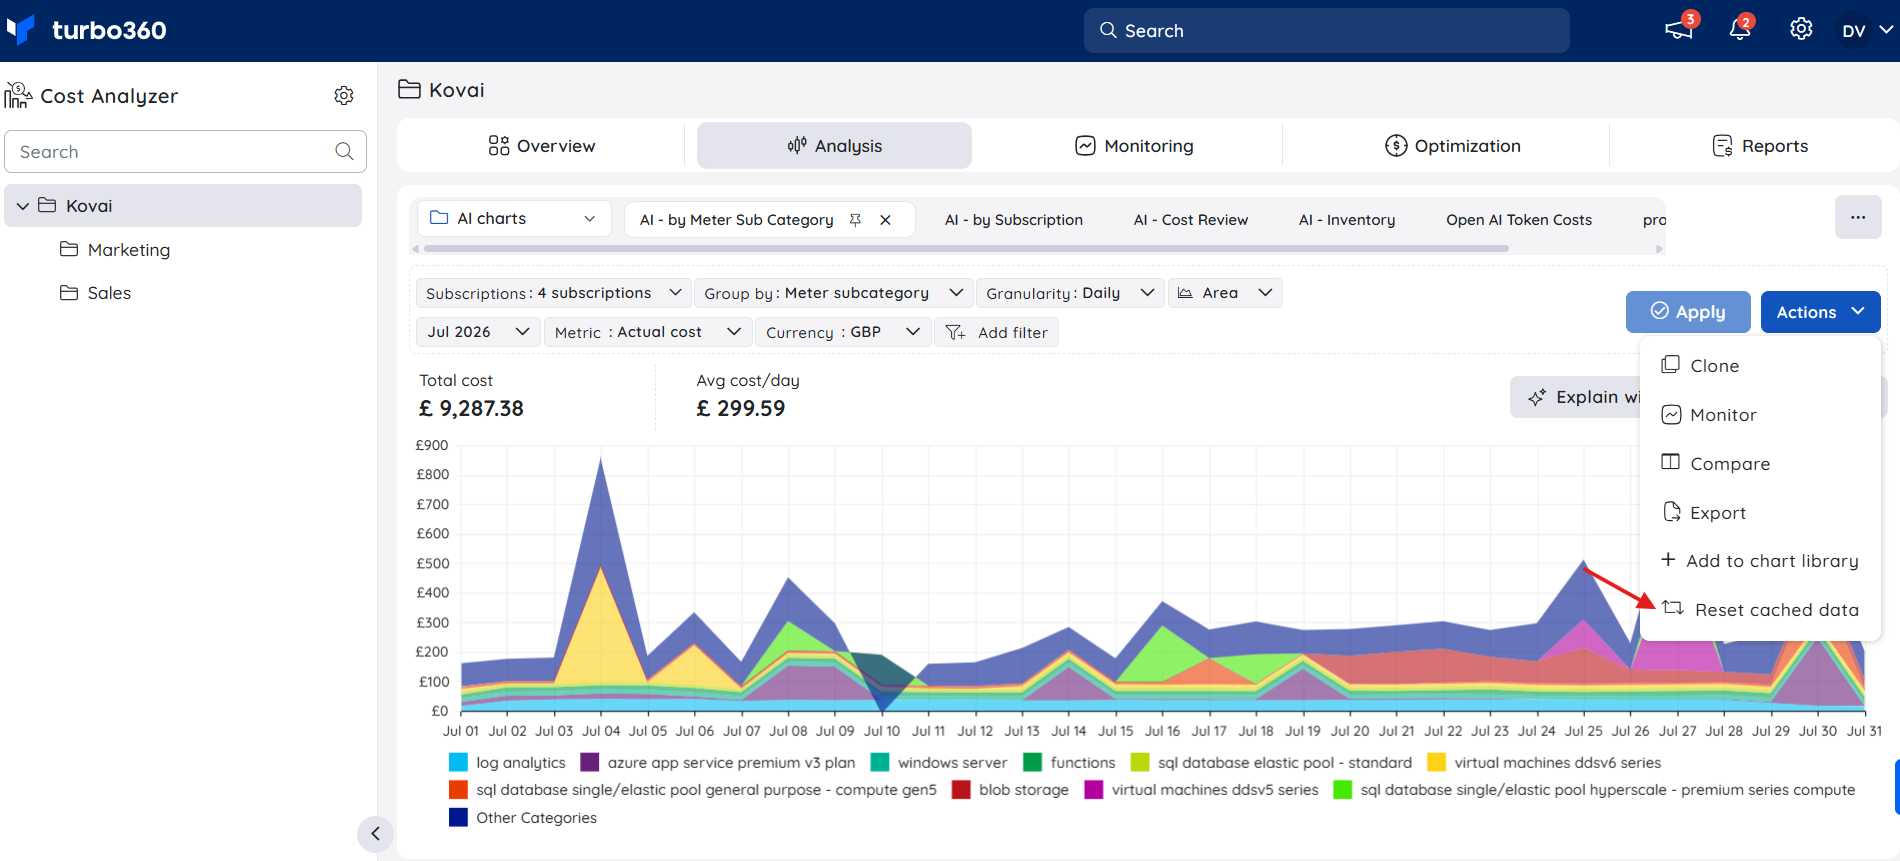Click the Clone menu icon
The image size is (1900, 861).
click(x=1670, y=365)
